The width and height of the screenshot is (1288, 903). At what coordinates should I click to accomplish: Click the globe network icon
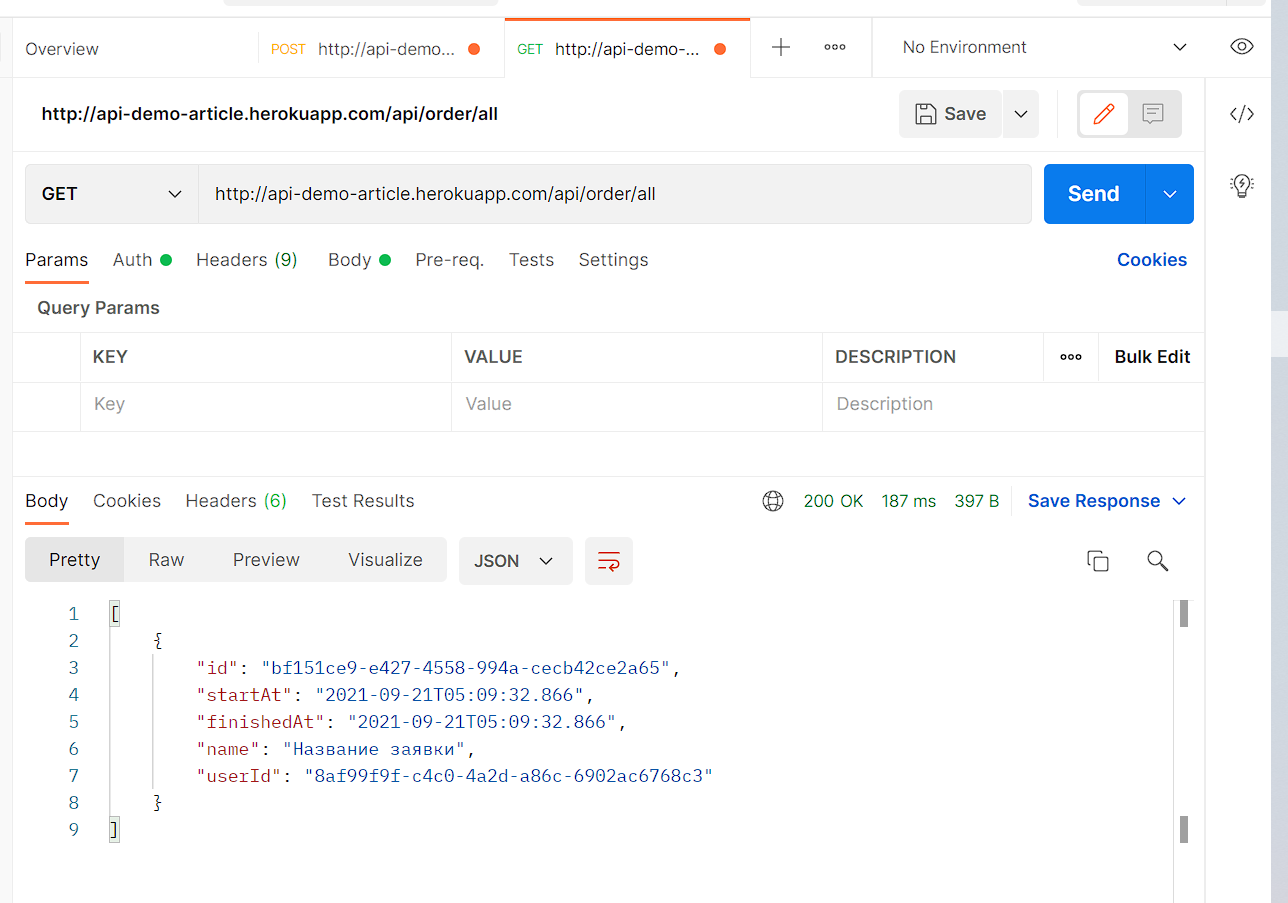[773, 501]
